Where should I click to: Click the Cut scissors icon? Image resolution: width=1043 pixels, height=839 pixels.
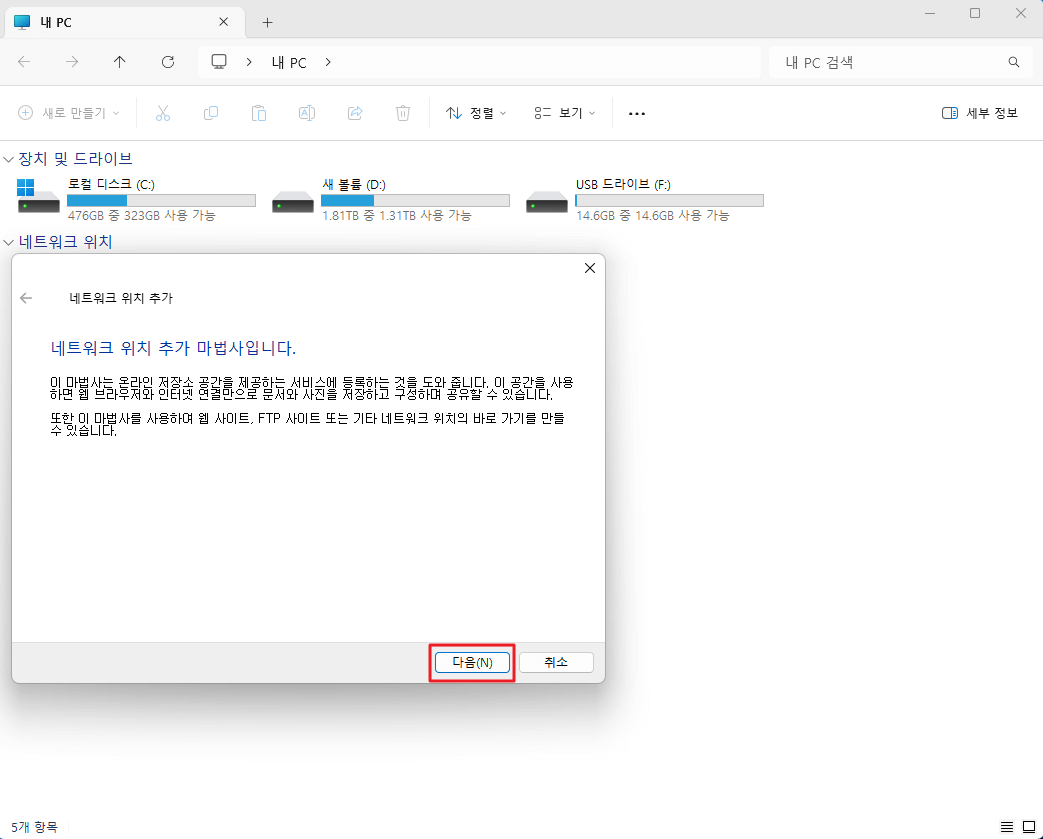(x=163, y=113)
